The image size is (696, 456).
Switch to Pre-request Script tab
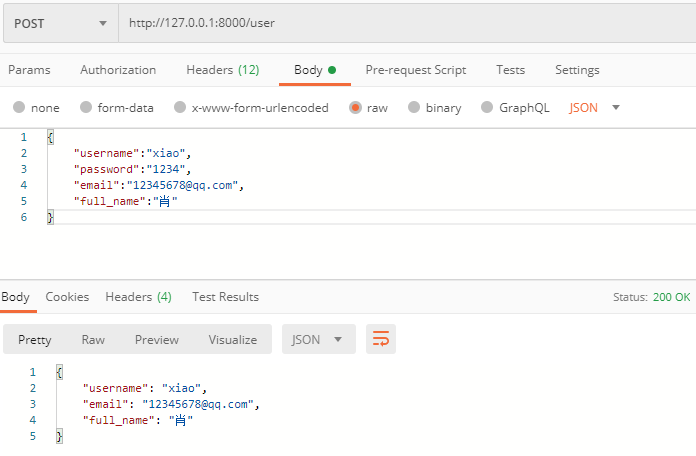coord(415,70)
